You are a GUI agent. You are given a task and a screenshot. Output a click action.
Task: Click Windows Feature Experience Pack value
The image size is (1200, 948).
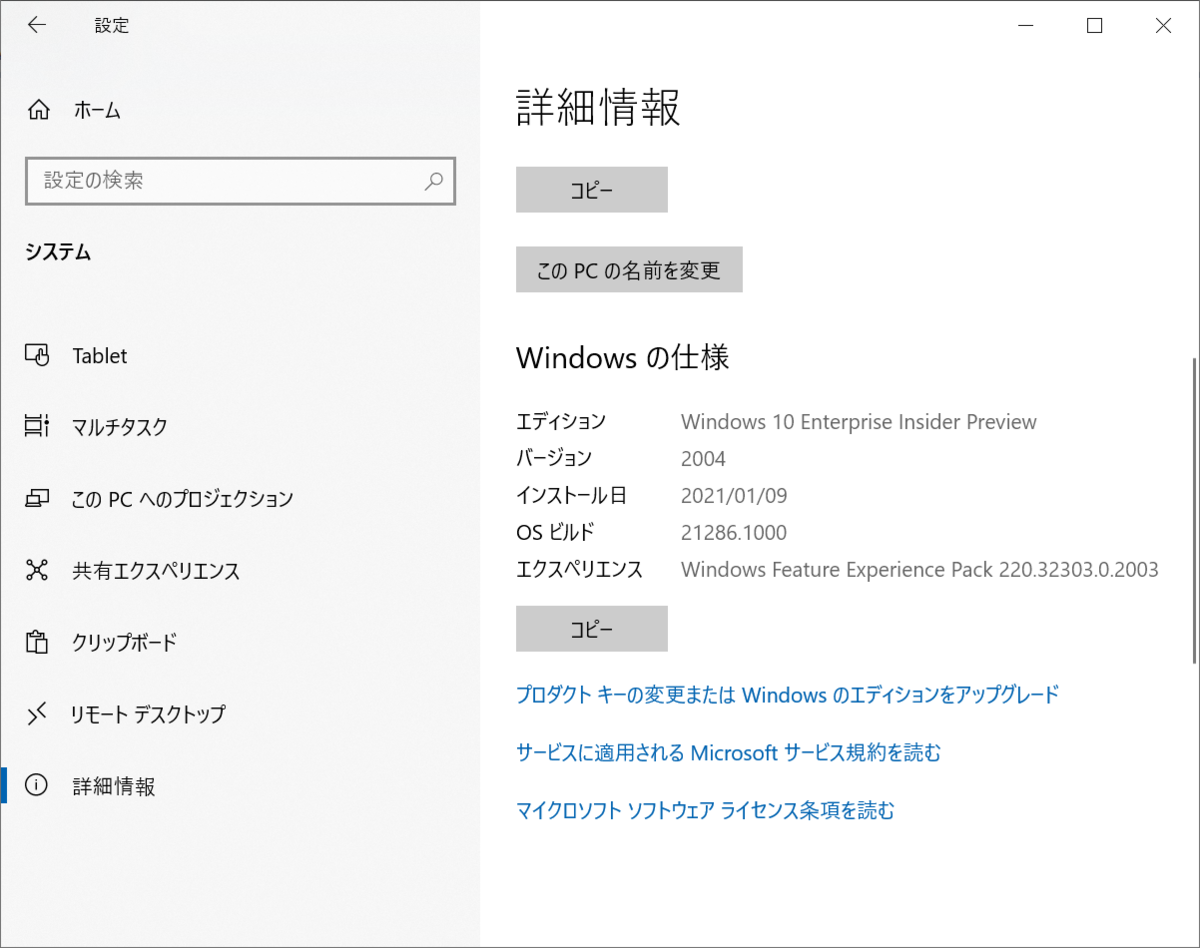(x=920, y=570)
